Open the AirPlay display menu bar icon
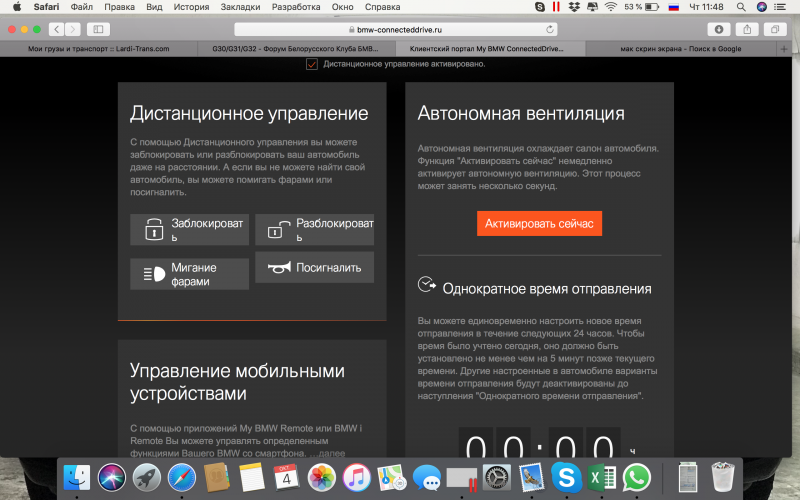Image resolution: width=800 pixels, height=500 pixels. click(x=592, y=7)
